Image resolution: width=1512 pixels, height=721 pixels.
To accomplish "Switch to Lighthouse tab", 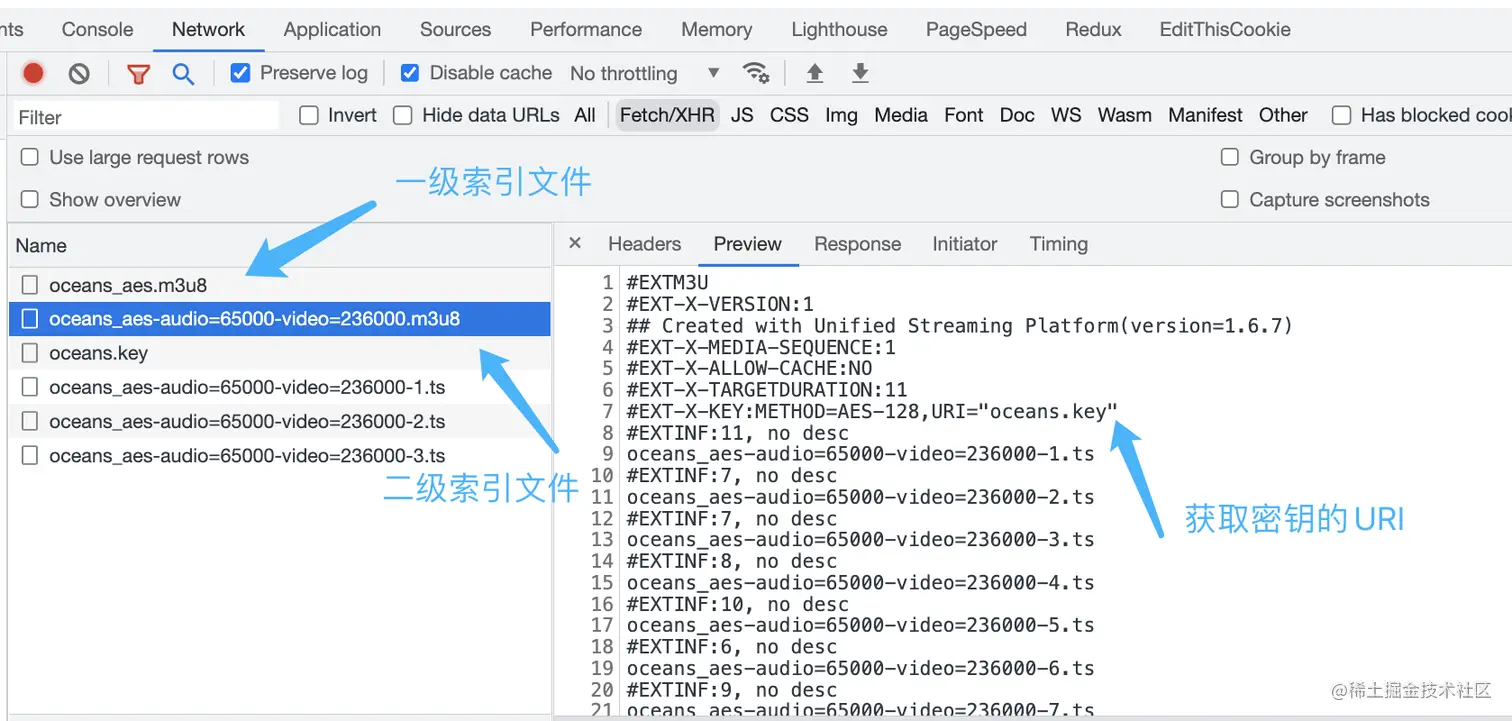I will tap(839, 29).
